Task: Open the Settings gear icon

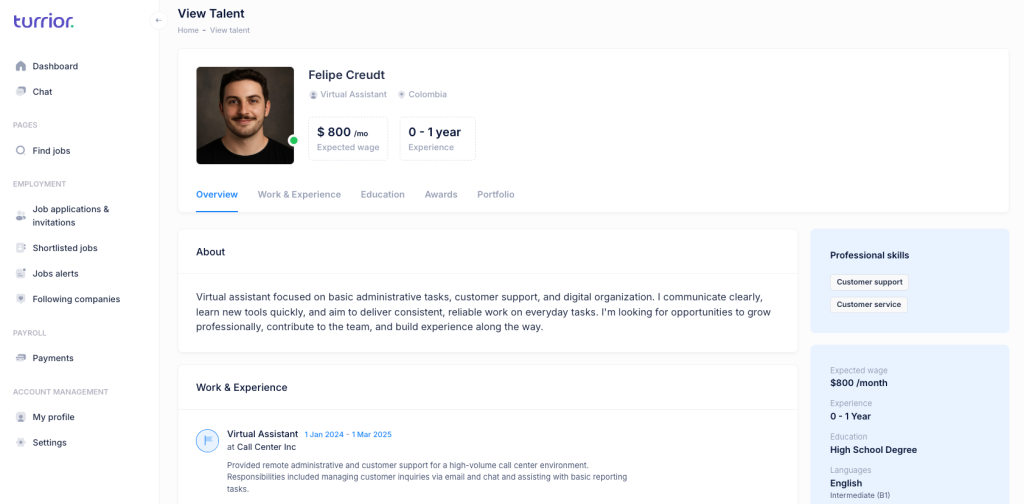Action: click(x=20, y=443)
